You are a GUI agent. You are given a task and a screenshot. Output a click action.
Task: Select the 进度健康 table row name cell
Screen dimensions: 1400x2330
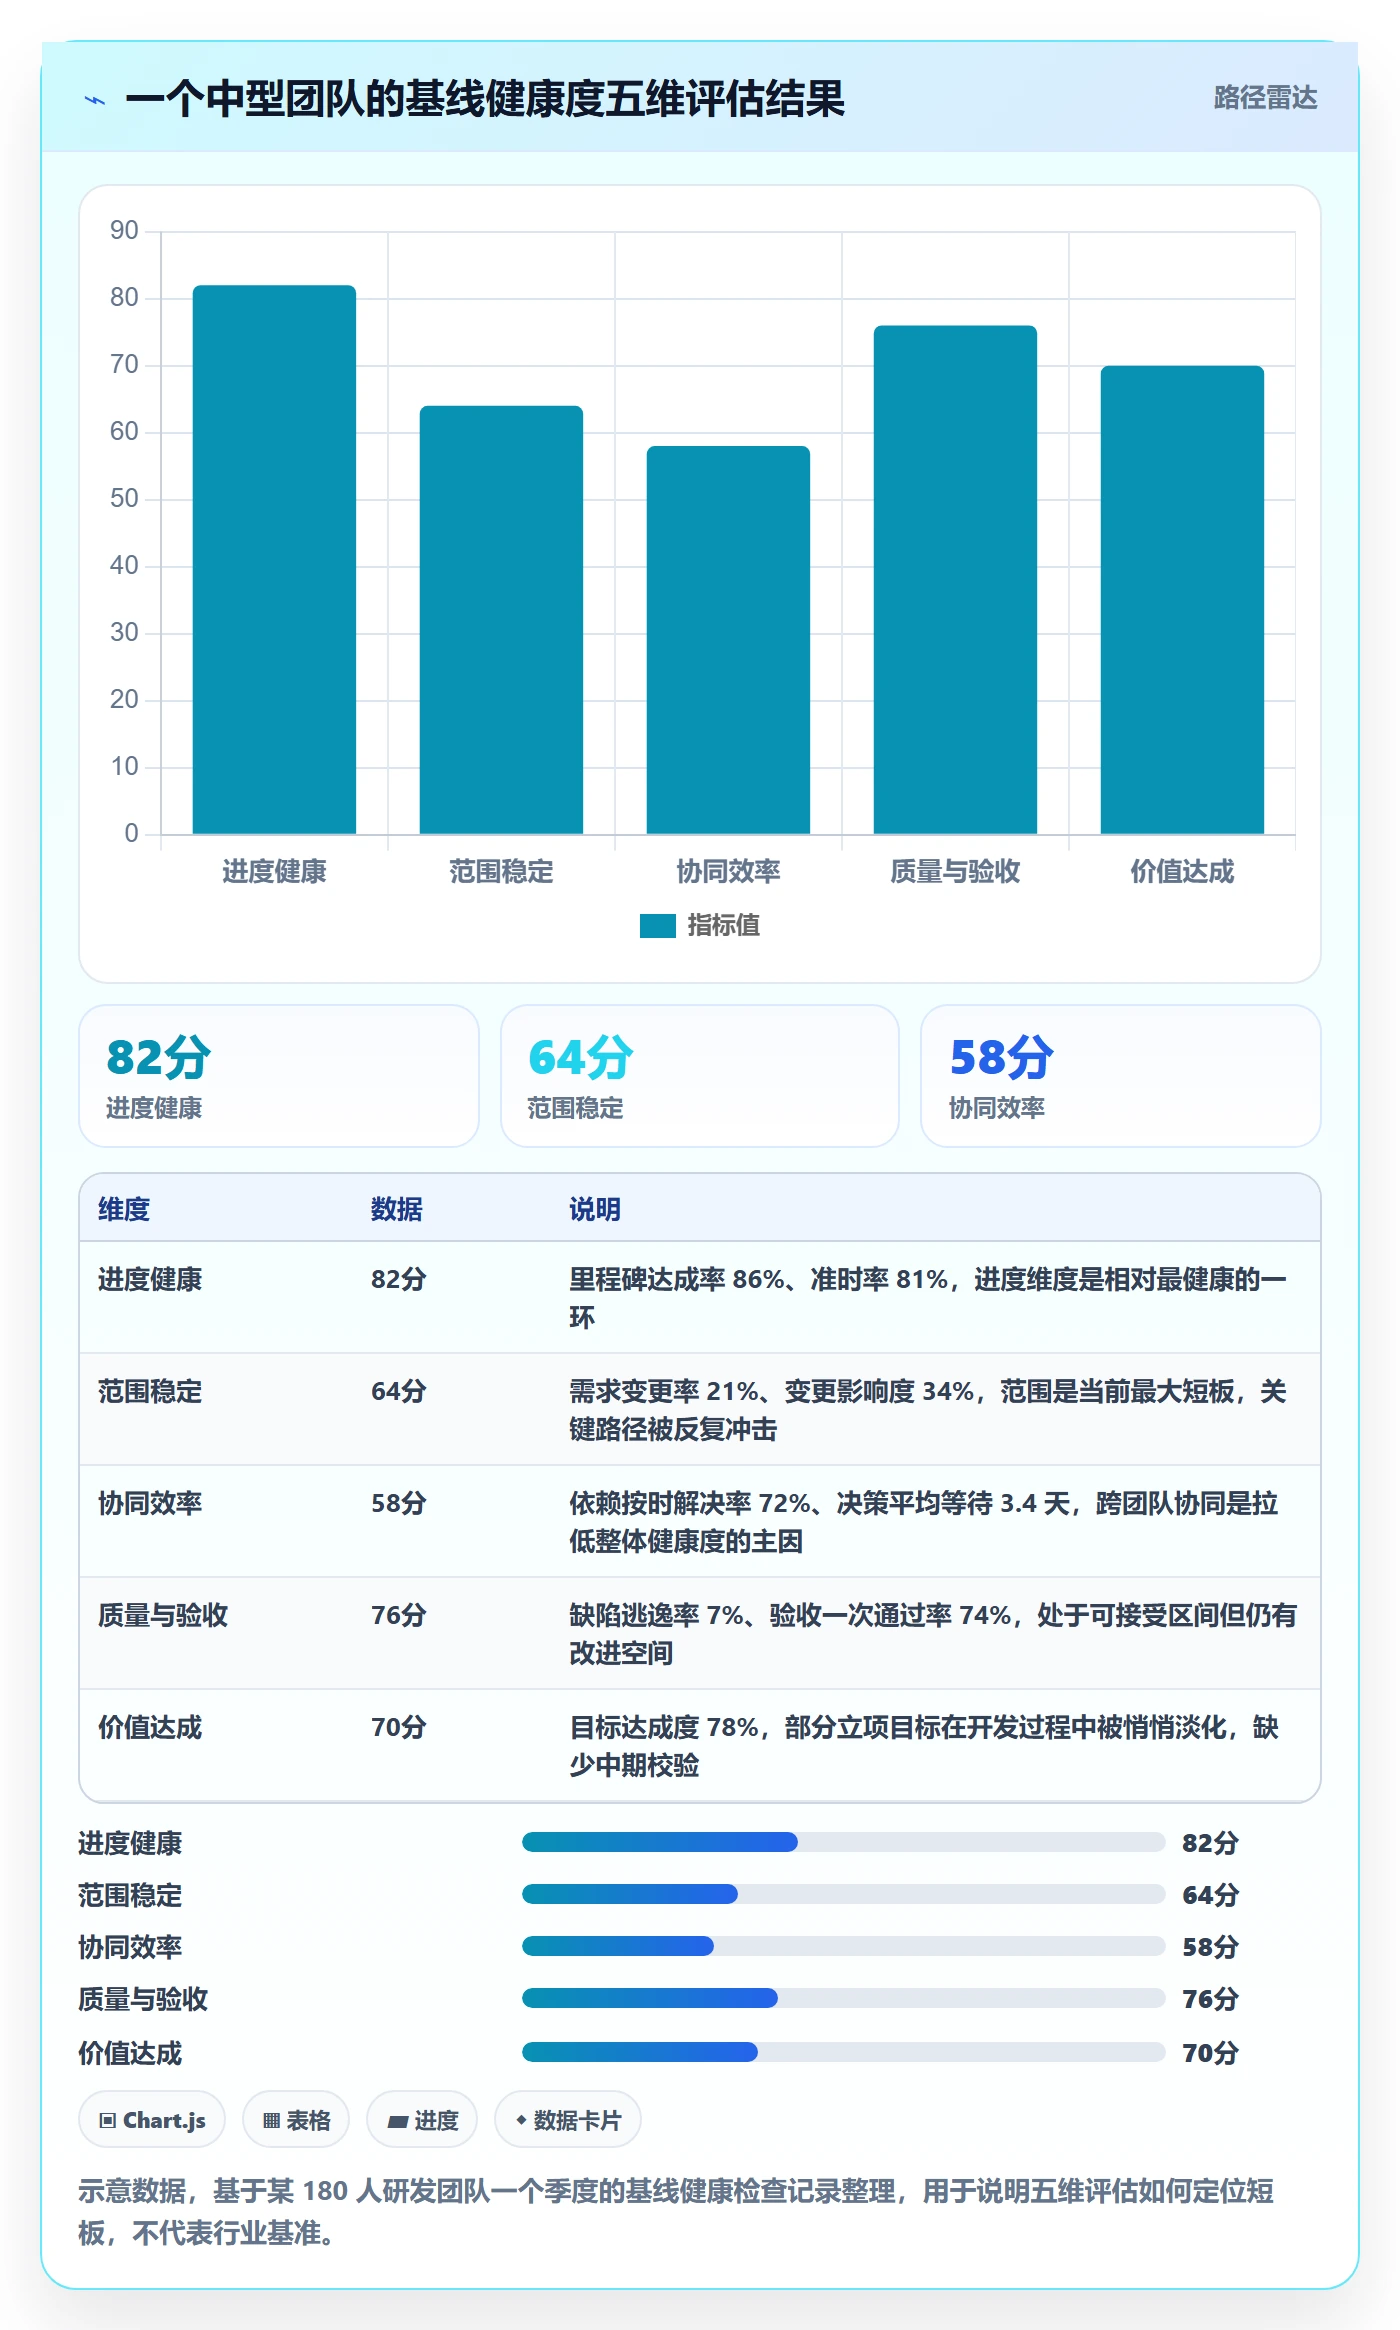tap(150, 1279)
